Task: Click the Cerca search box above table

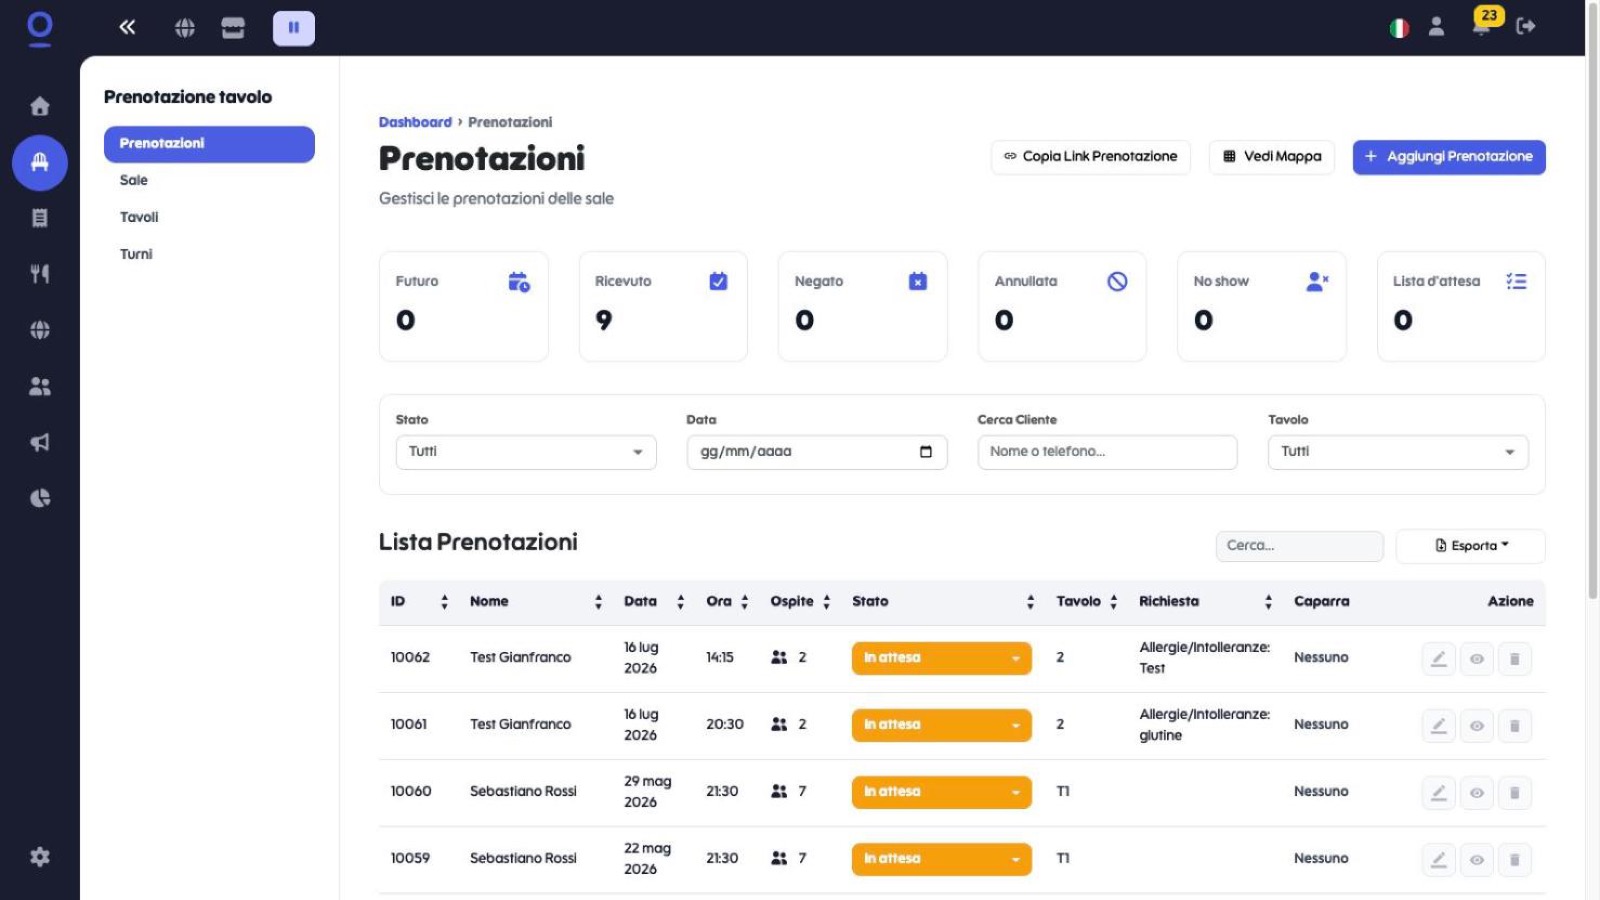Action: [x=1299, y=546]
